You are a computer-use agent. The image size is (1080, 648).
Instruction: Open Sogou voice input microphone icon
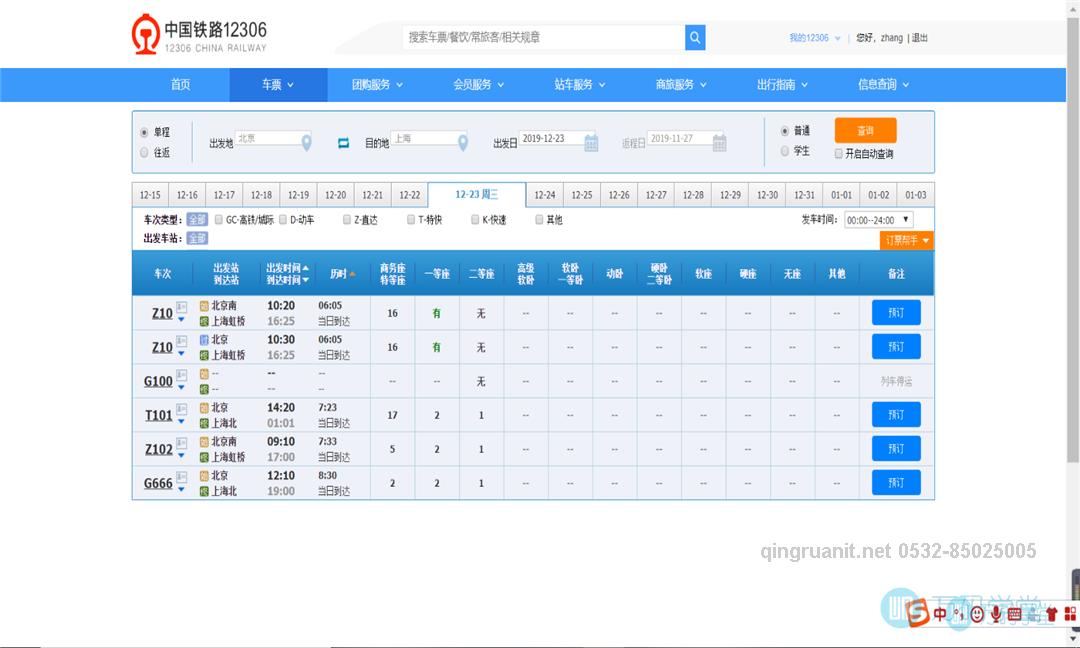pos(996,614)
